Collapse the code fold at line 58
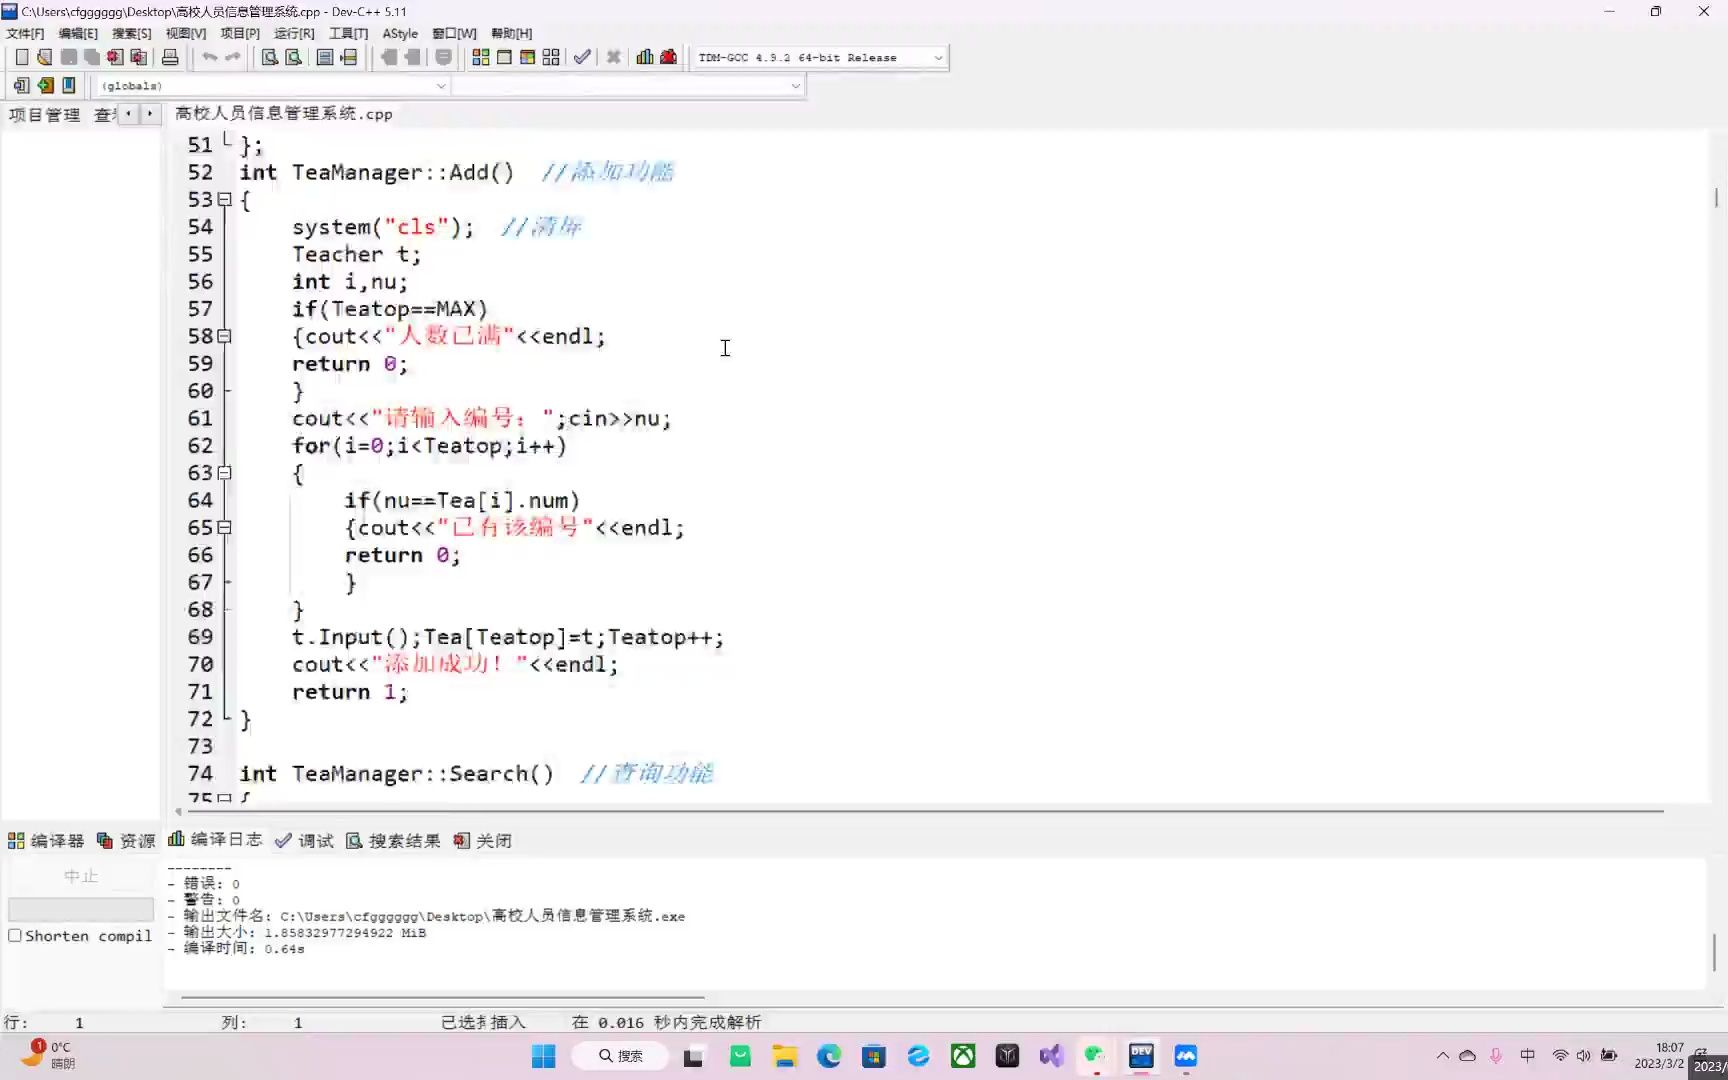Screen dimensions: 1728x1080 pos(225,336)
